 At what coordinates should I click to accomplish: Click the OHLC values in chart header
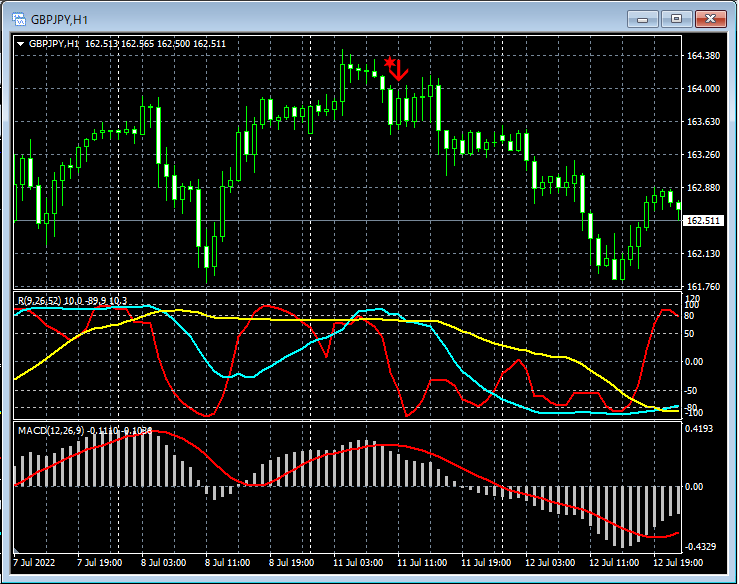tap(155, 43)
